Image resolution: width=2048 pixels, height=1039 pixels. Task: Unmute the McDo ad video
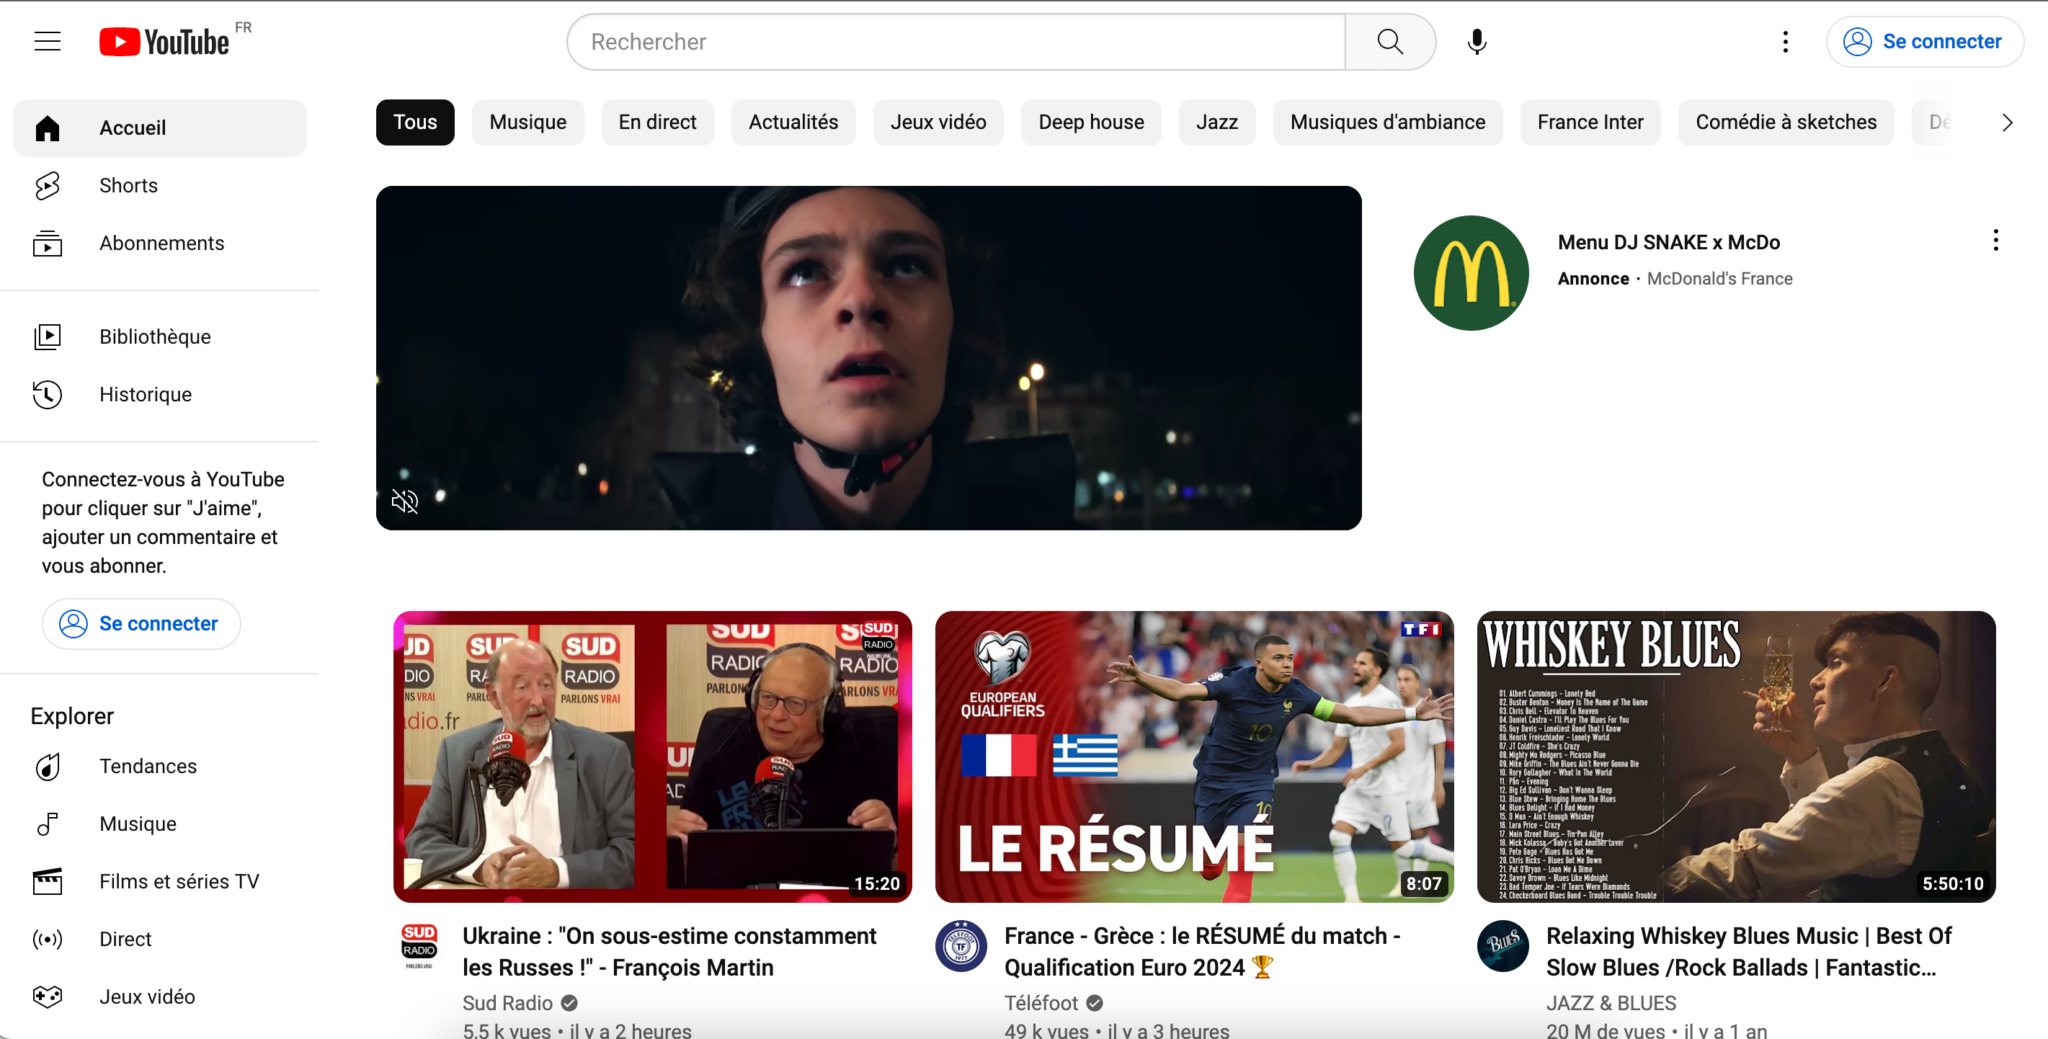click(404, 500)
